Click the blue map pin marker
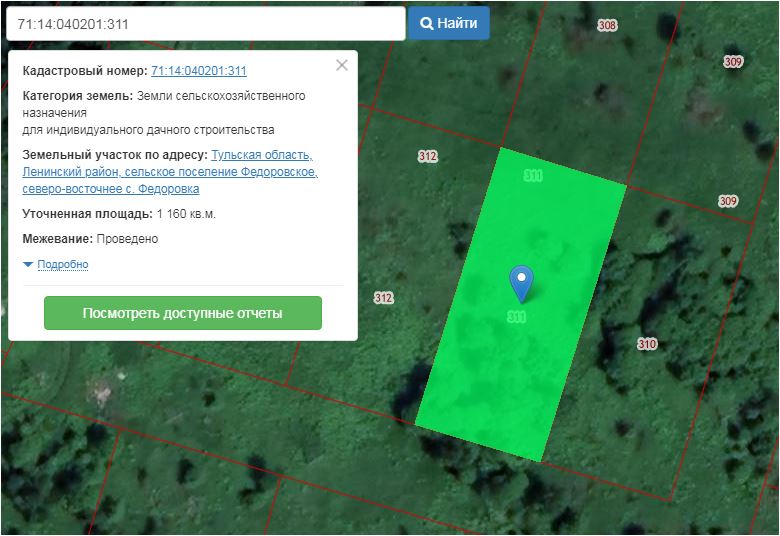This screenshot has width=780, height=536. (521, 282)
